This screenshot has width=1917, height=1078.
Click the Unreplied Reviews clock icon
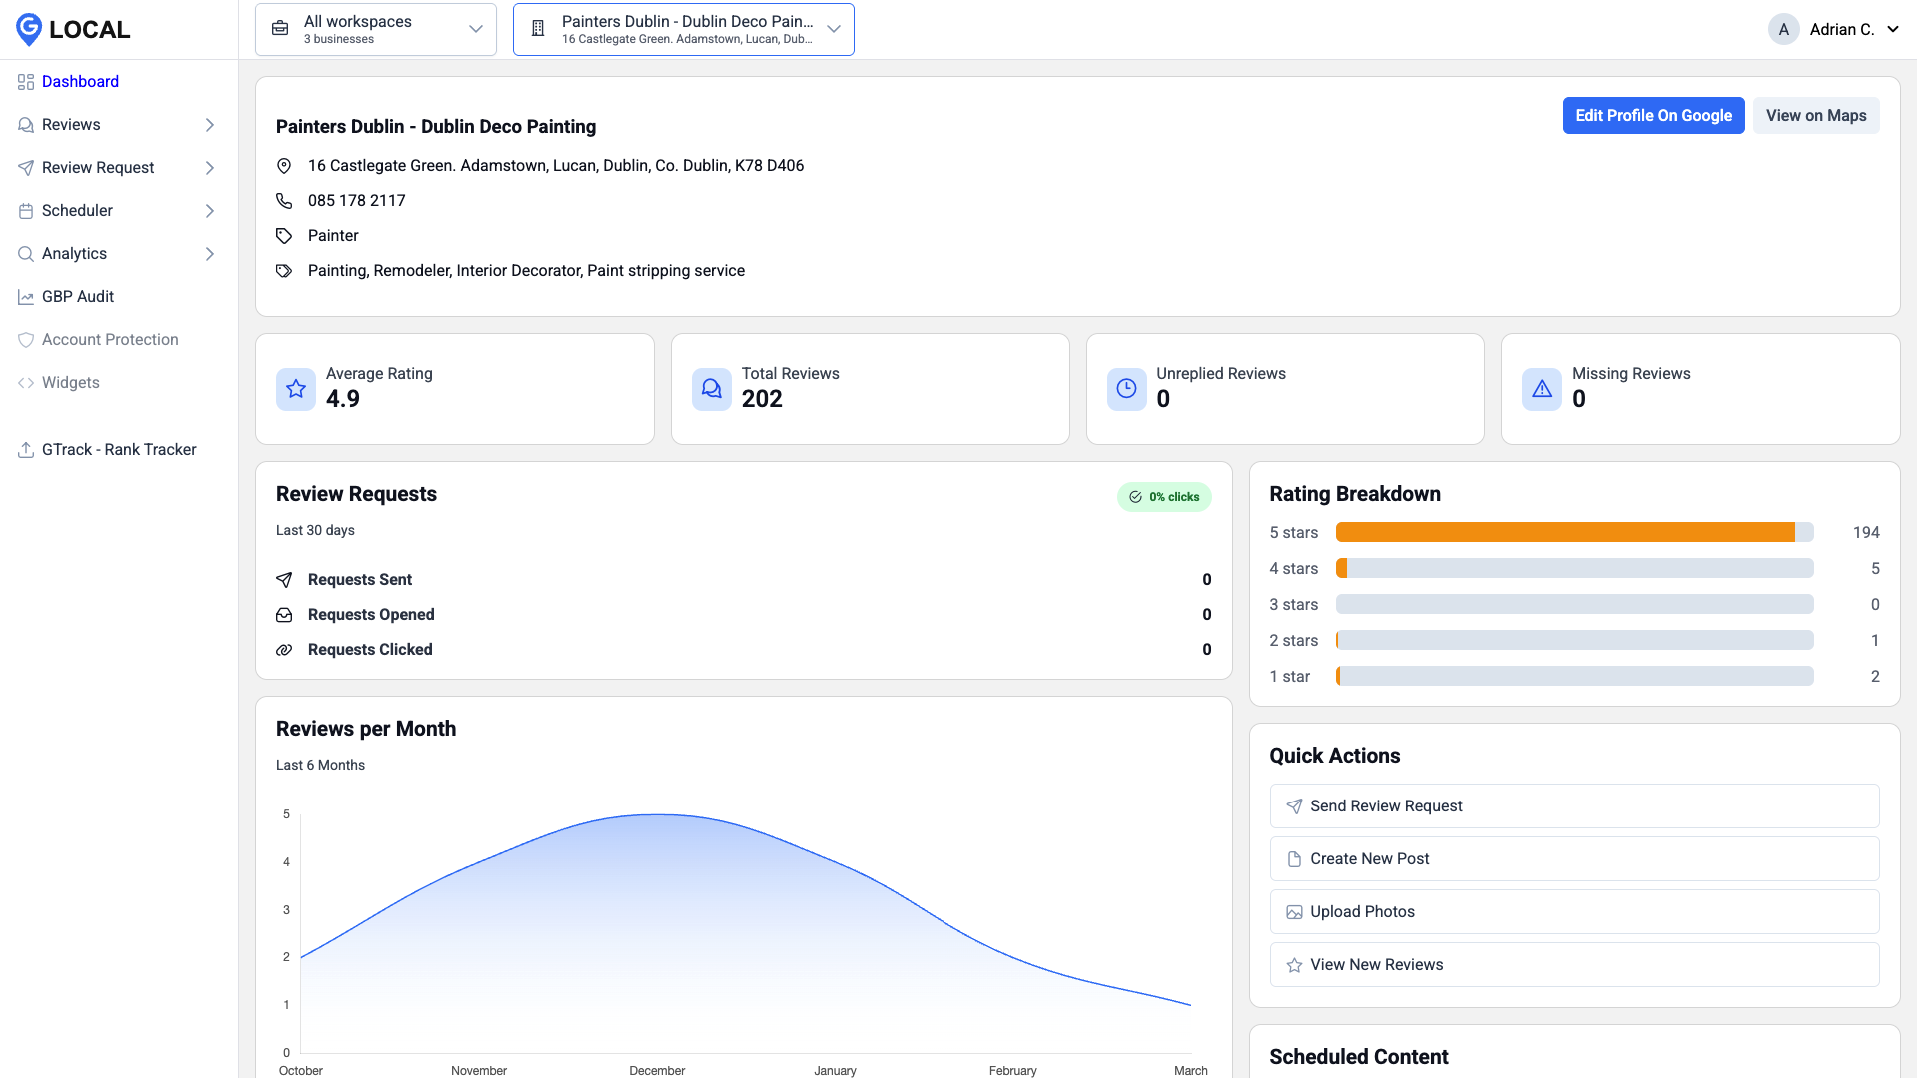coord(1126,389)
